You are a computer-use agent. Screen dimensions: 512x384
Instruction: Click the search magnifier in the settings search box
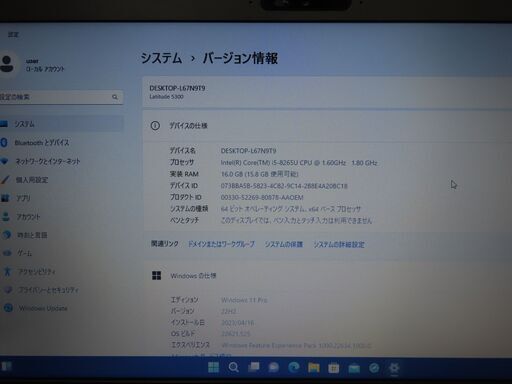coord(115,97)
